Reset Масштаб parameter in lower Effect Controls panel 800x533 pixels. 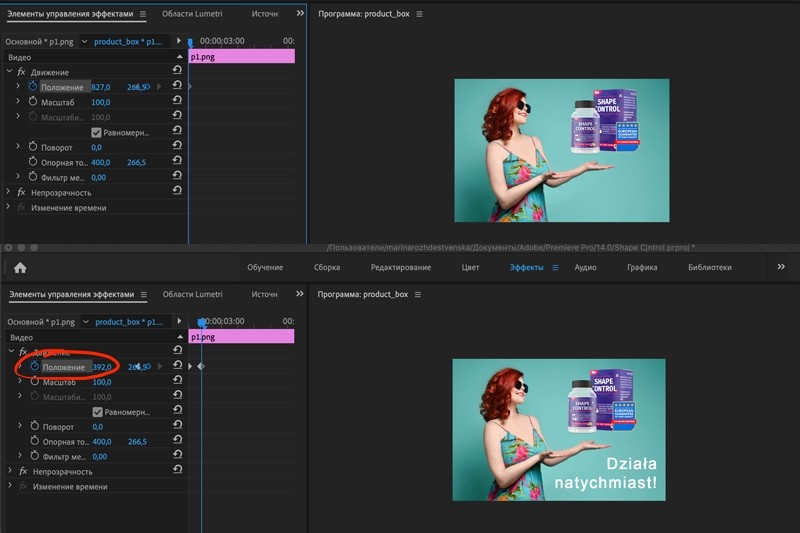[x=178, y=380]
